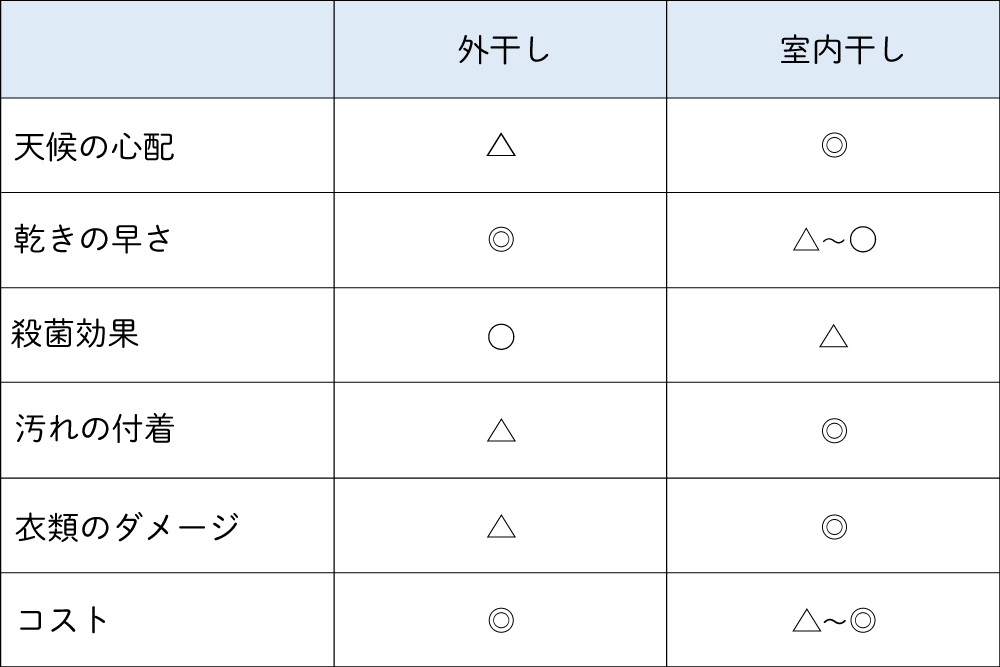Image resolution: width=1000 pixels, height=667 pixels.
Task: Click the 外干し column header
Action: coord(504,51)
